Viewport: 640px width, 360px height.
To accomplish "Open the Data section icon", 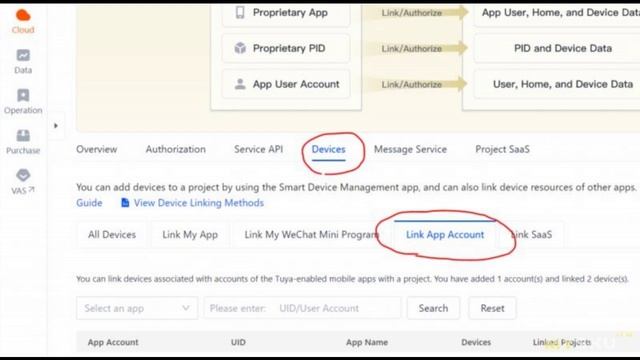I will point(23,56).
